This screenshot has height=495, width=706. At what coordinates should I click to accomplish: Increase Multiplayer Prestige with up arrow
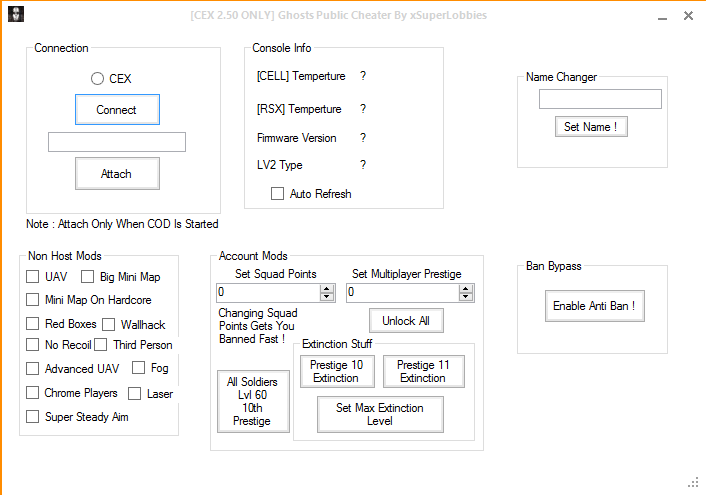466,288
